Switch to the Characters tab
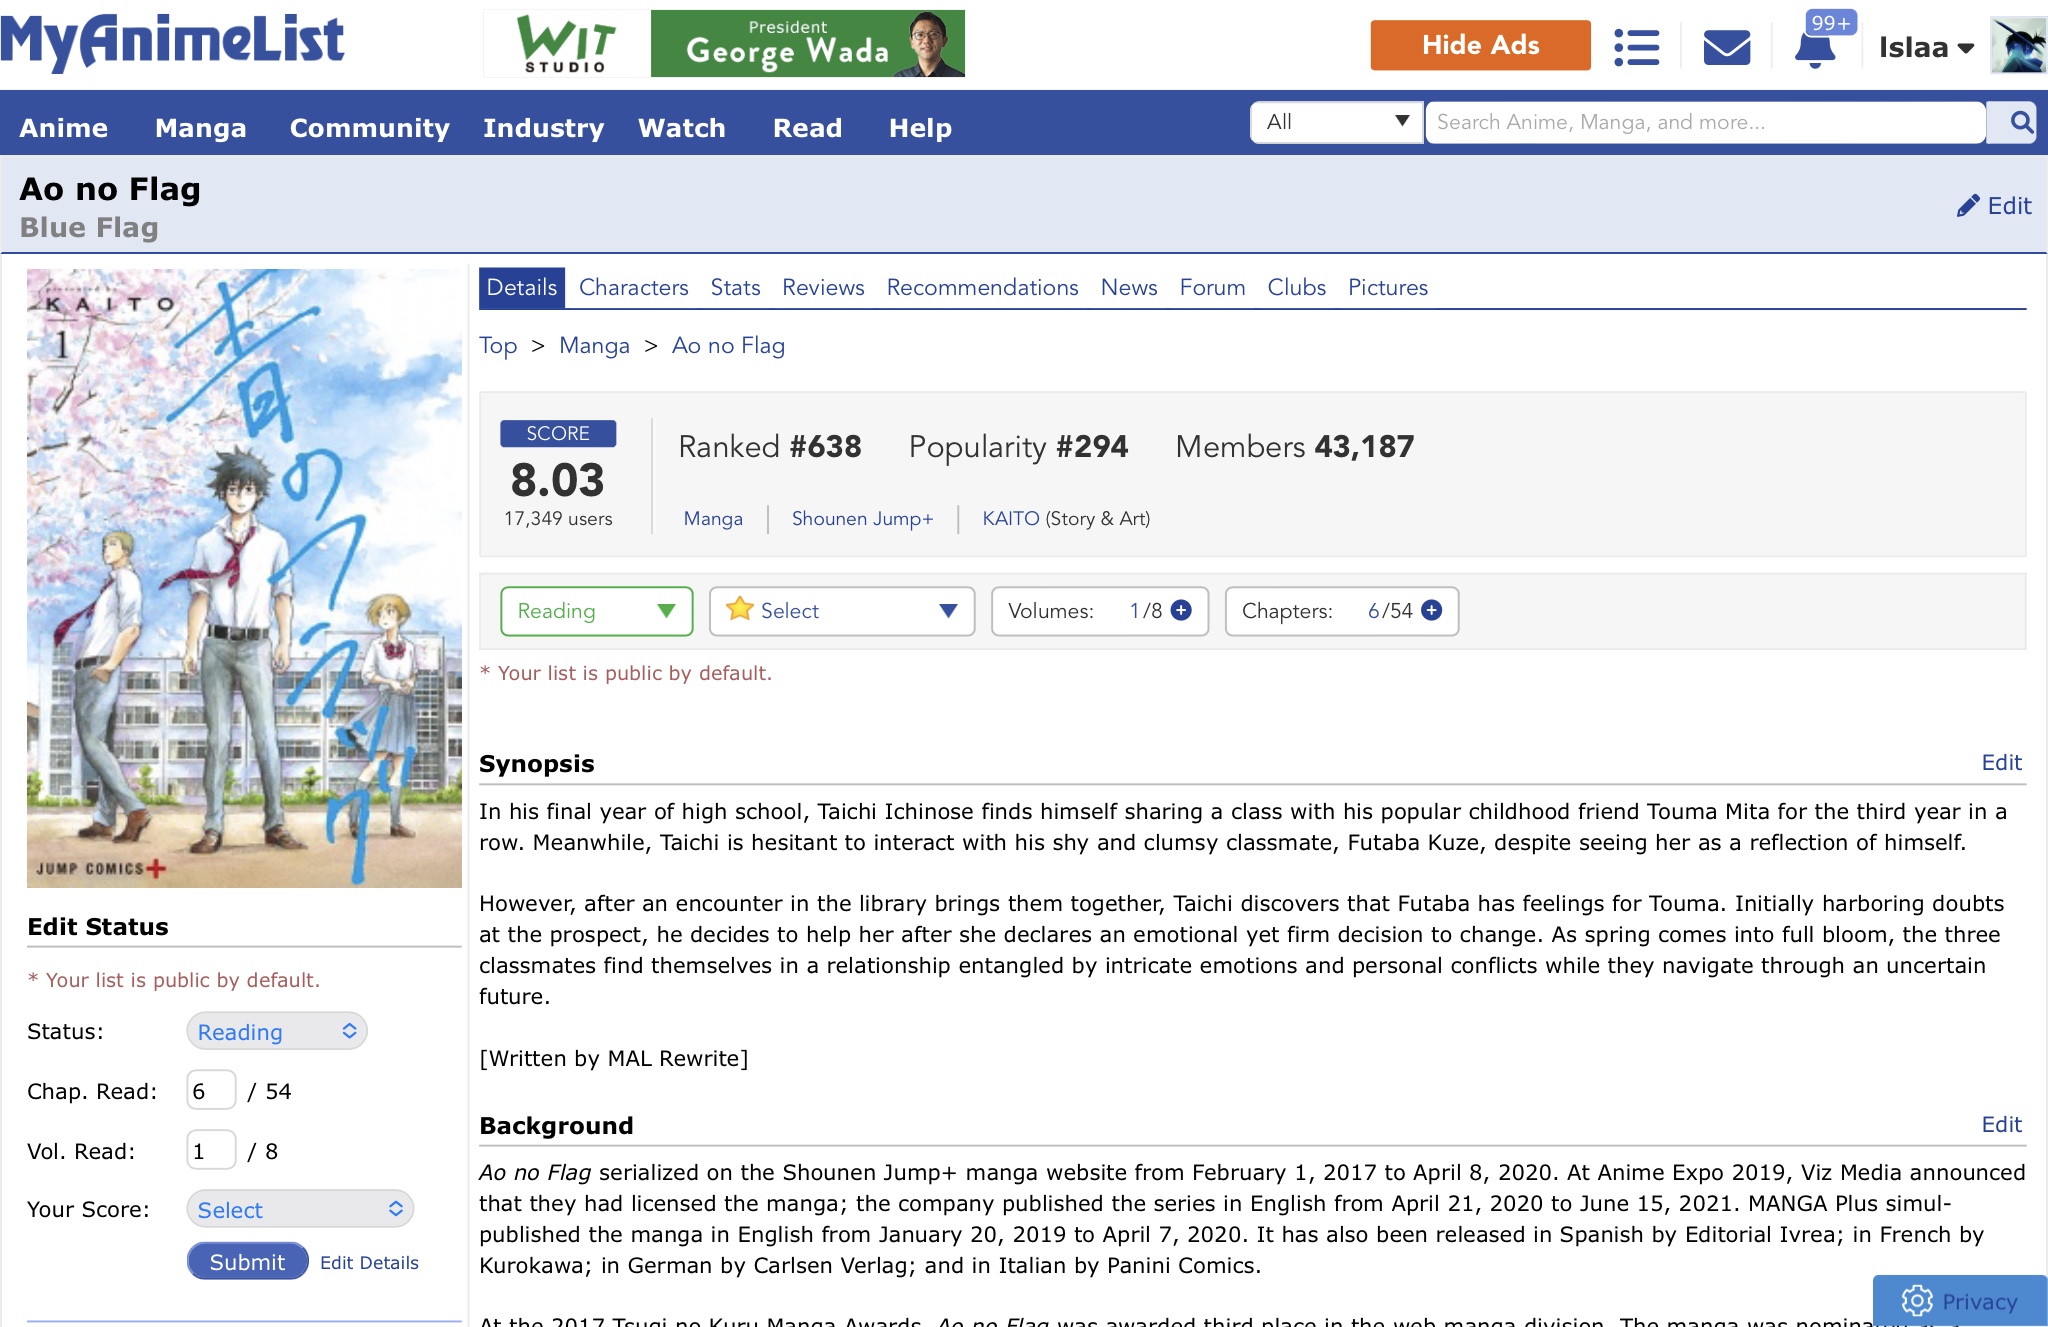 [x=634, y=288]
